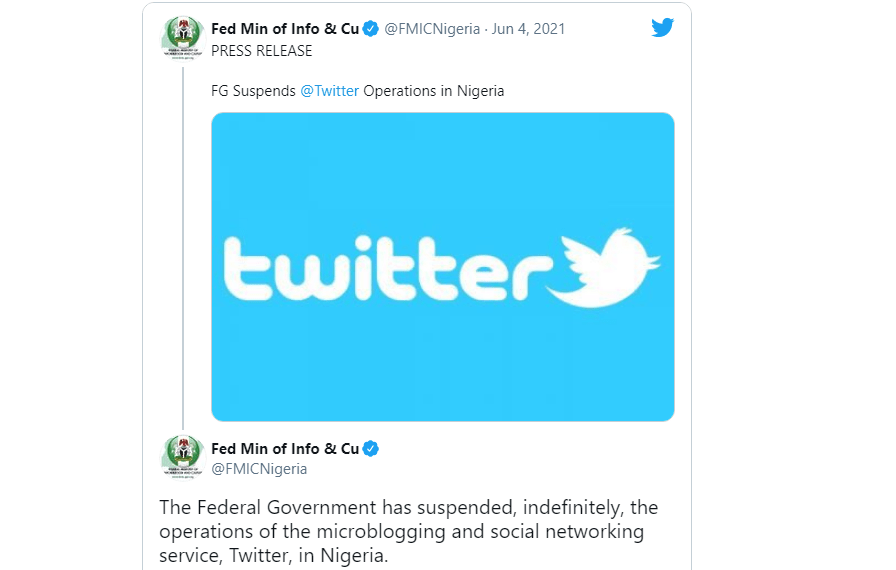
Task: Open the top 'Fed Min of Info & Cu' name
Action: tap(285, 29)
